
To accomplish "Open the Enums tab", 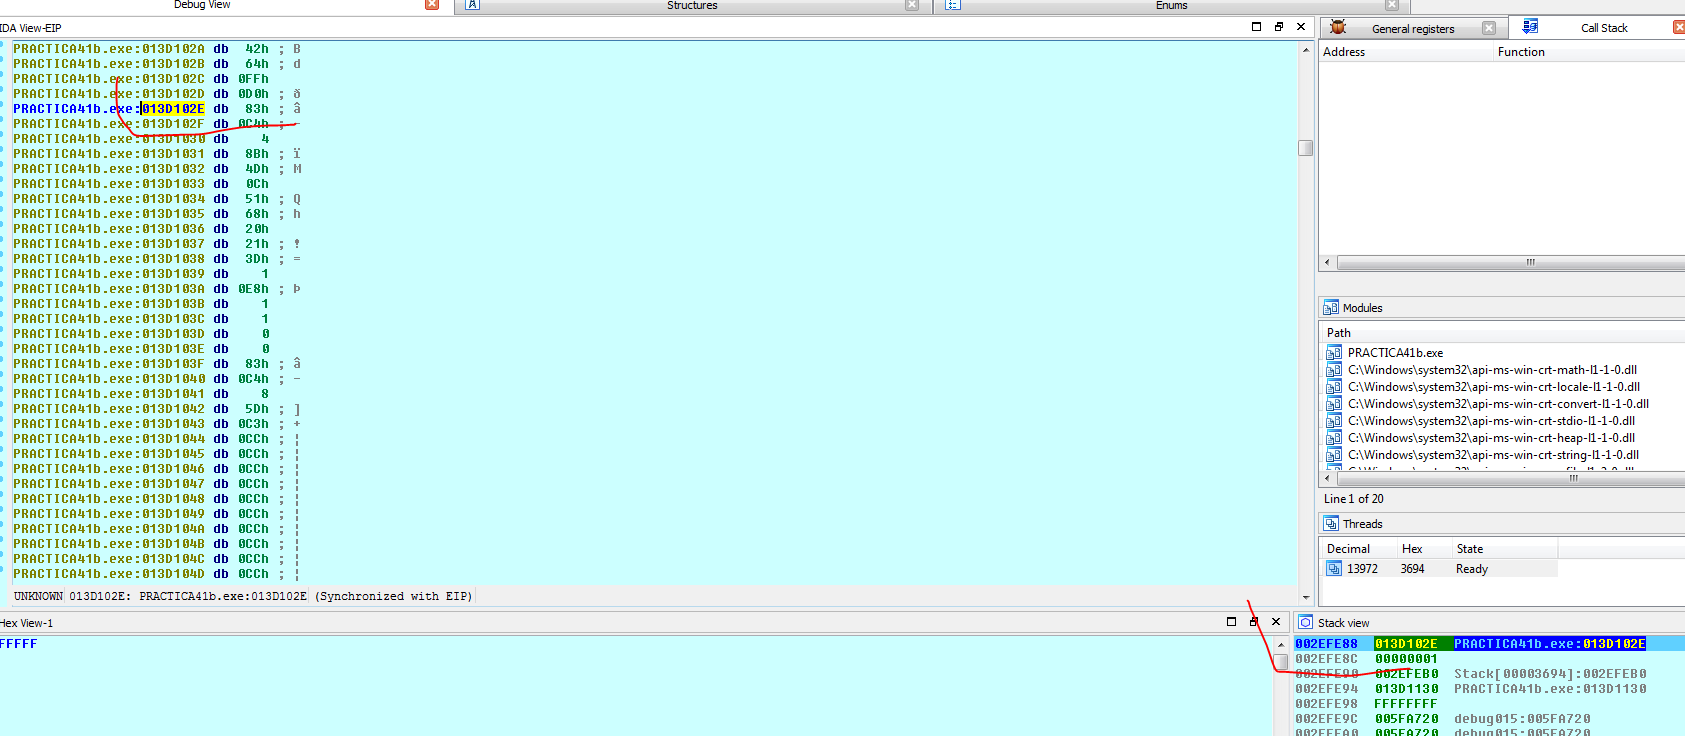I will [x=1171, y=6].
